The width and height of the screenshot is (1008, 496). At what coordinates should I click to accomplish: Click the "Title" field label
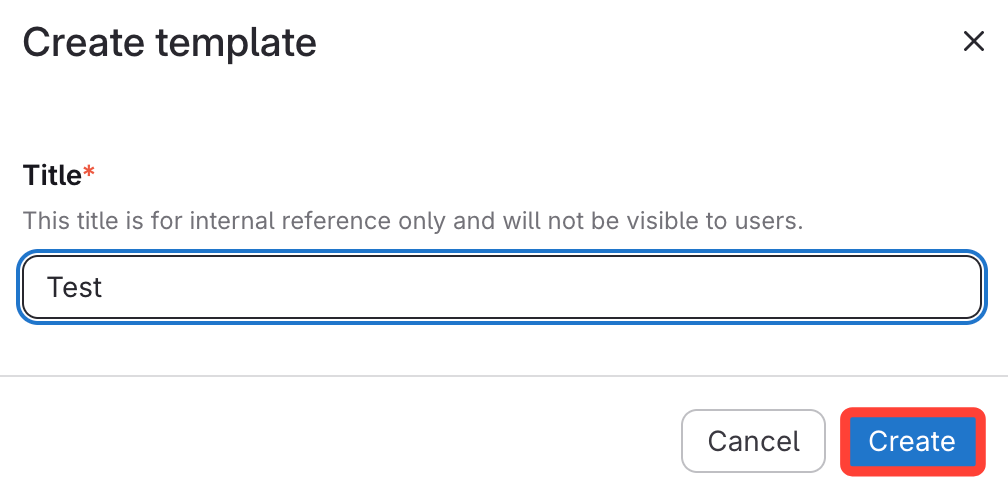[52, 176]
